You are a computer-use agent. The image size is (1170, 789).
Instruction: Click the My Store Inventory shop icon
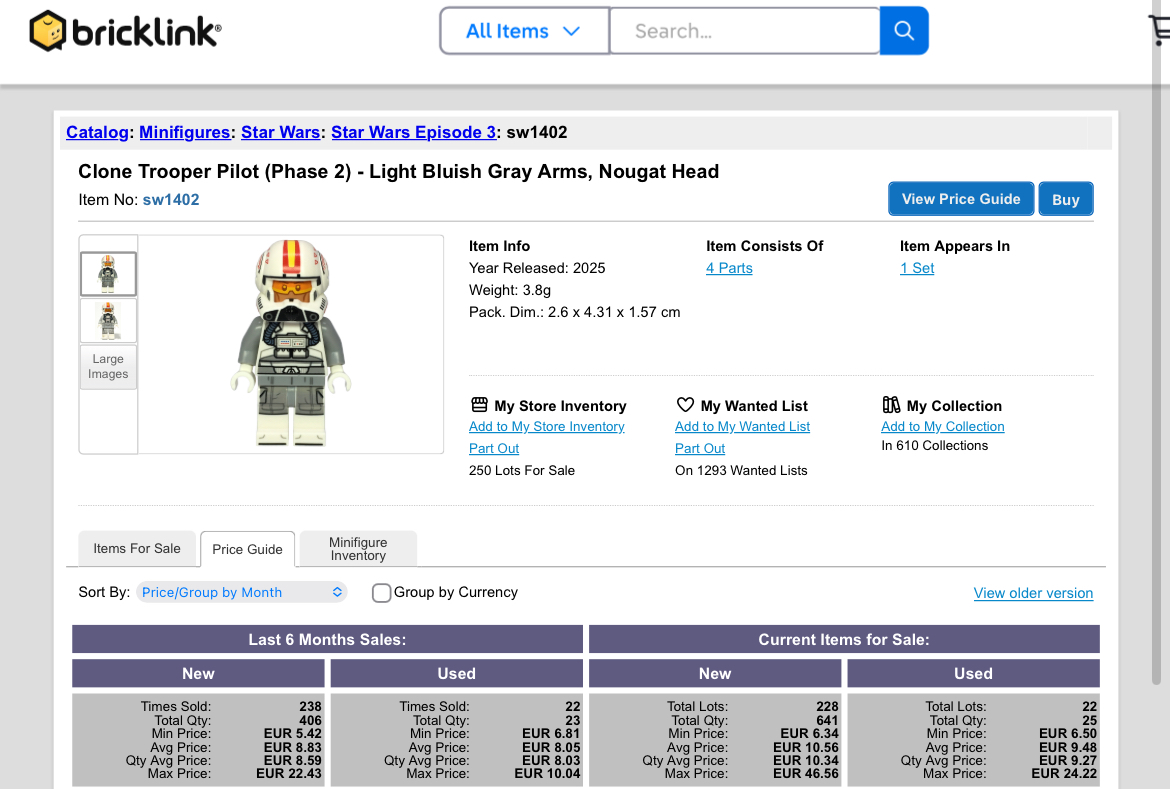(479, 405)
